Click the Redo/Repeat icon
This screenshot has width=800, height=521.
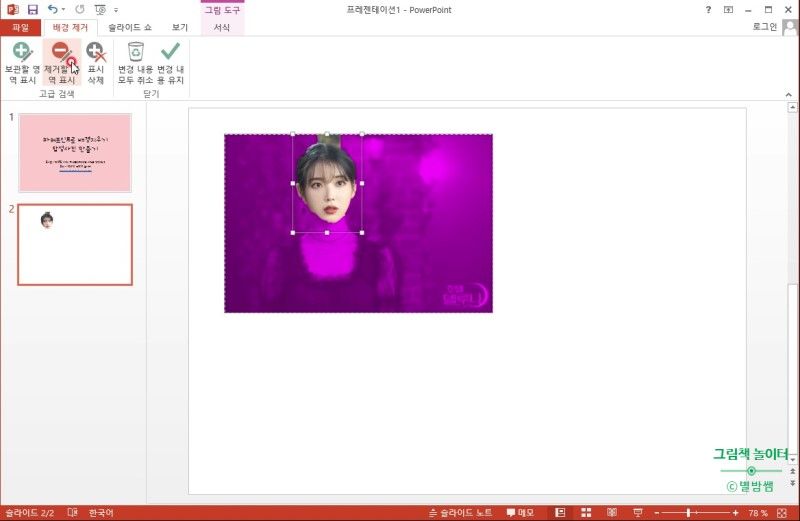coord(80,10)
